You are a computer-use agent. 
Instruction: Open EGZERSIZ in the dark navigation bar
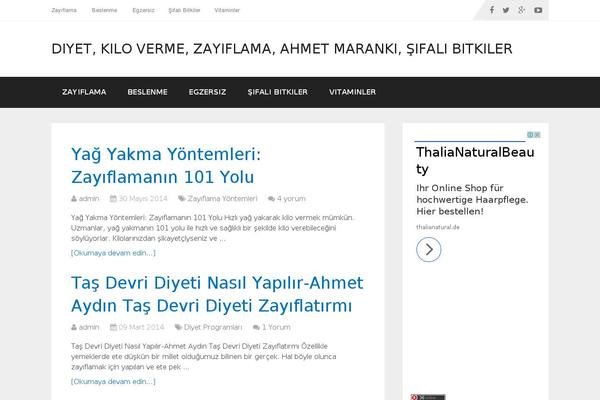pyautogui.click(x=207, y=92)
